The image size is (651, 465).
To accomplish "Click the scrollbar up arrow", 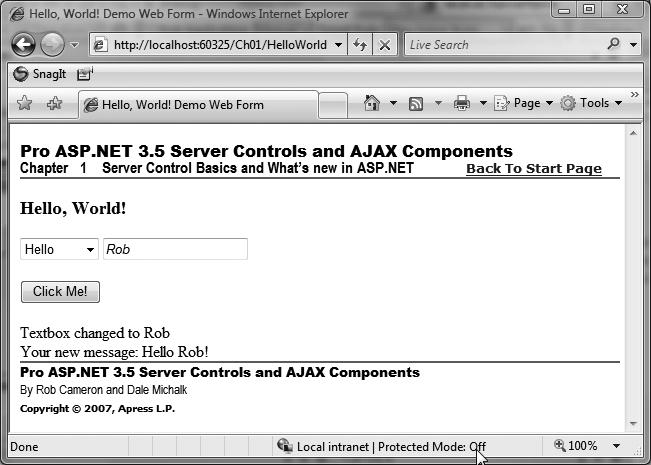I will 633,133.
